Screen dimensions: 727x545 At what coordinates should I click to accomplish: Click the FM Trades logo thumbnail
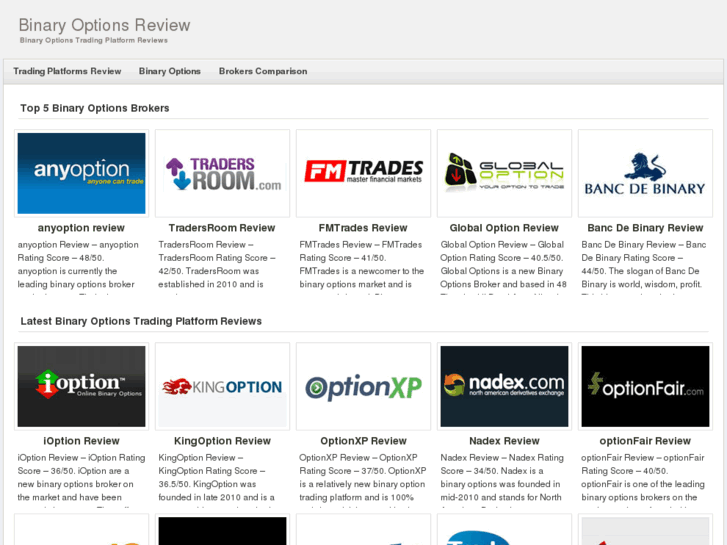pyautogui.click(x=364, y=173)
